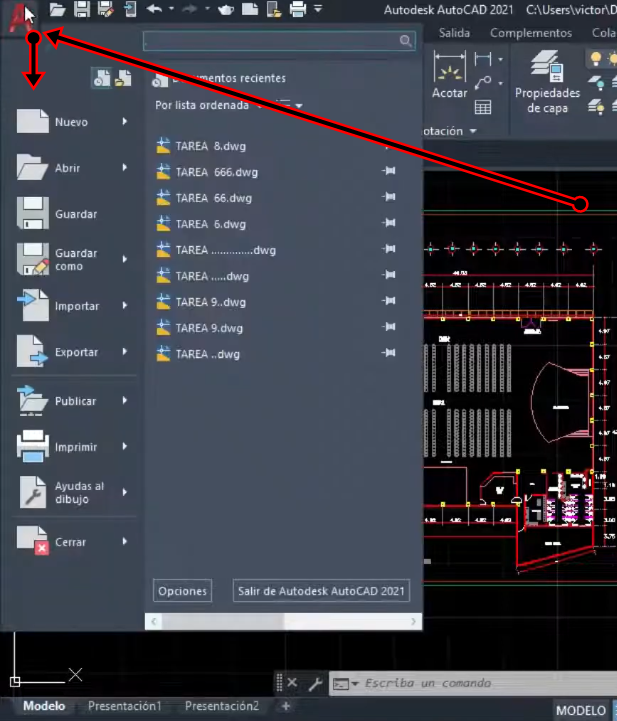Expand the Nuevo submenu arrow
617x721 pixels.
125,121
